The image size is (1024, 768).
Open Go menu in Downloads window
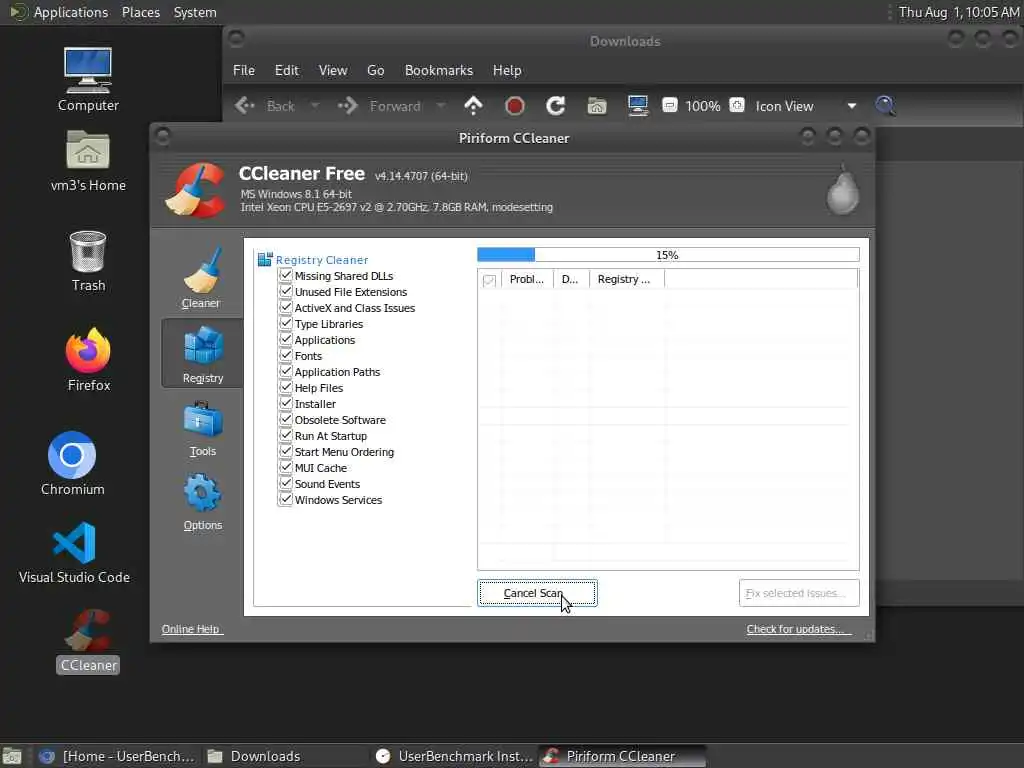click(376, 71)
